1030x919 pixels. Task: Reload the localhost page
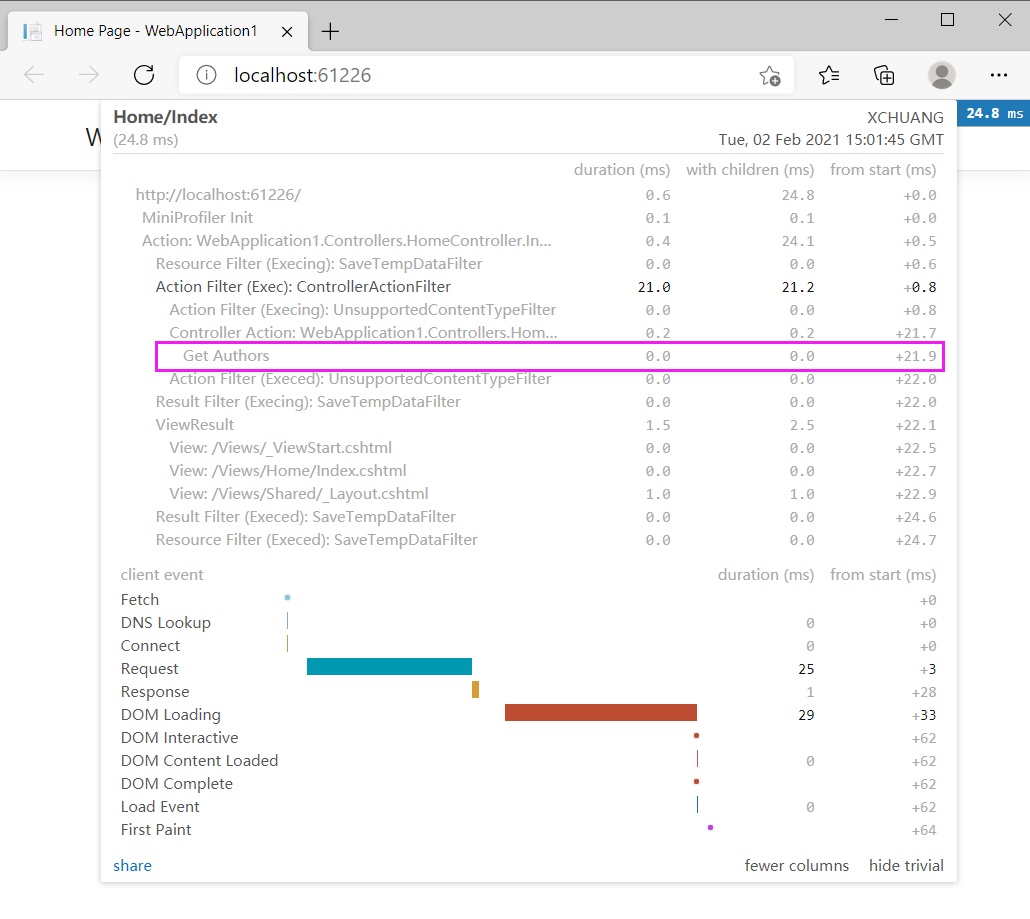143,75
